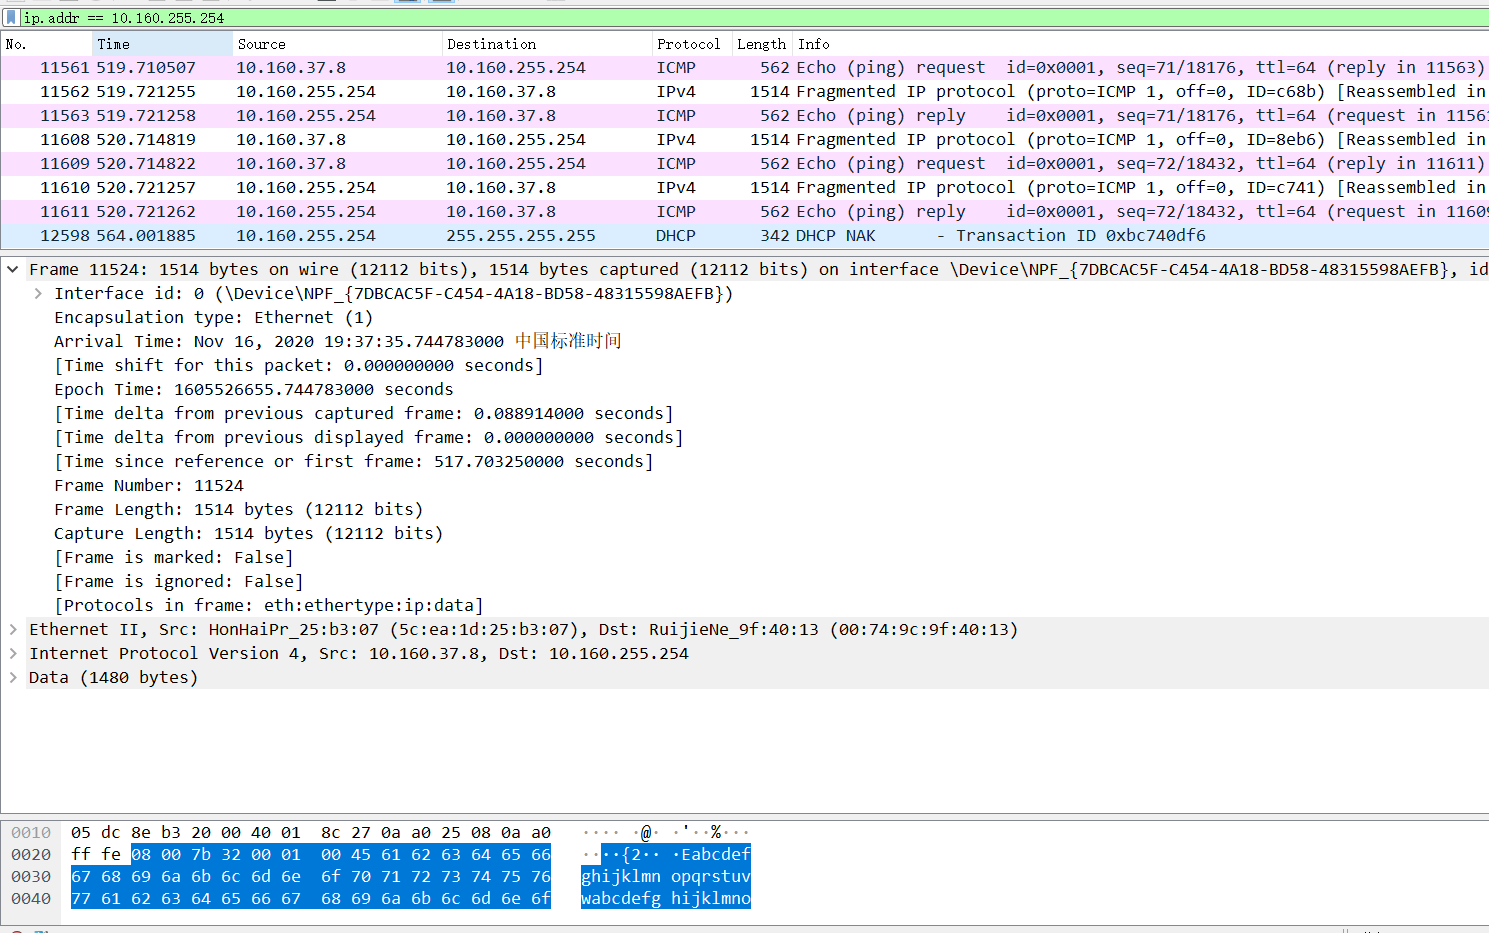Viewport: 1489px width, 933px height.
Task: Select packet 11609 ICMP request row
Action: (x=744, y=164)
